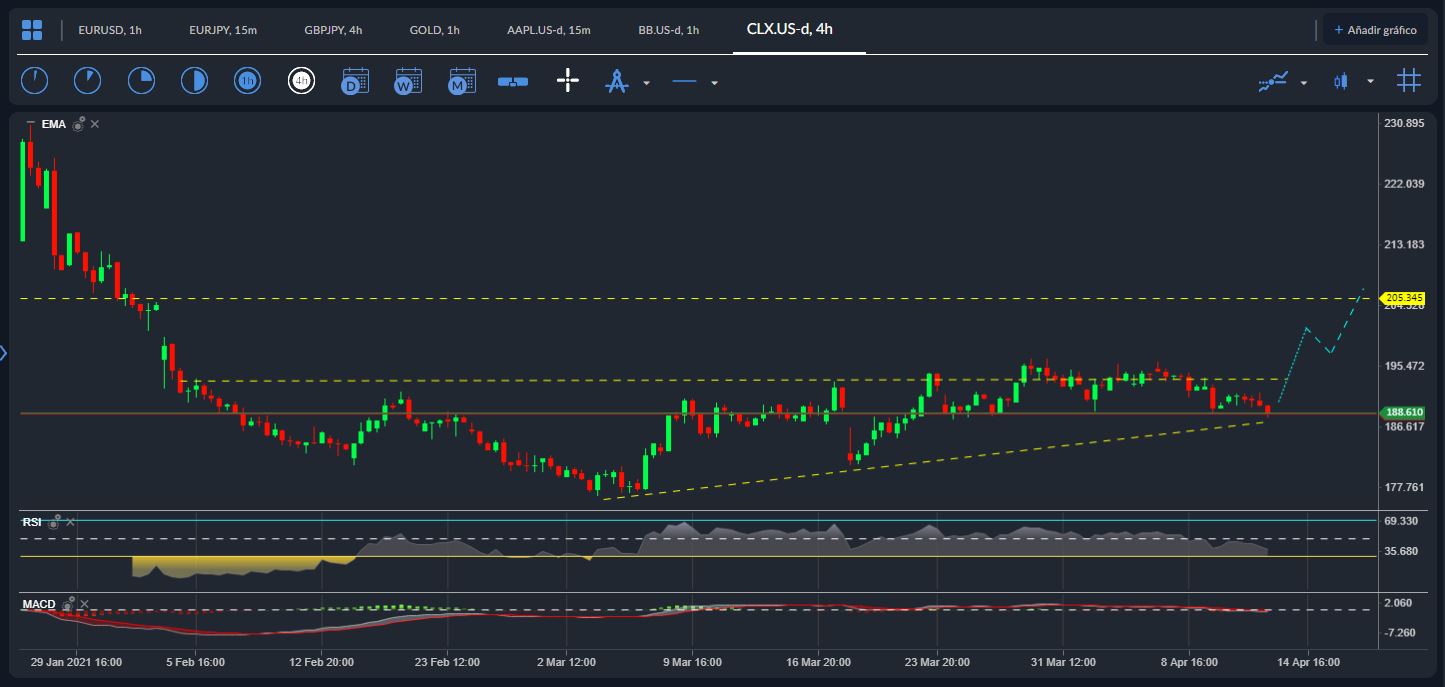Toggle the chart grid lines icon
The width and height of the screenshot is (1445, 687).
pyautogui.click(x=1408, y=81)
